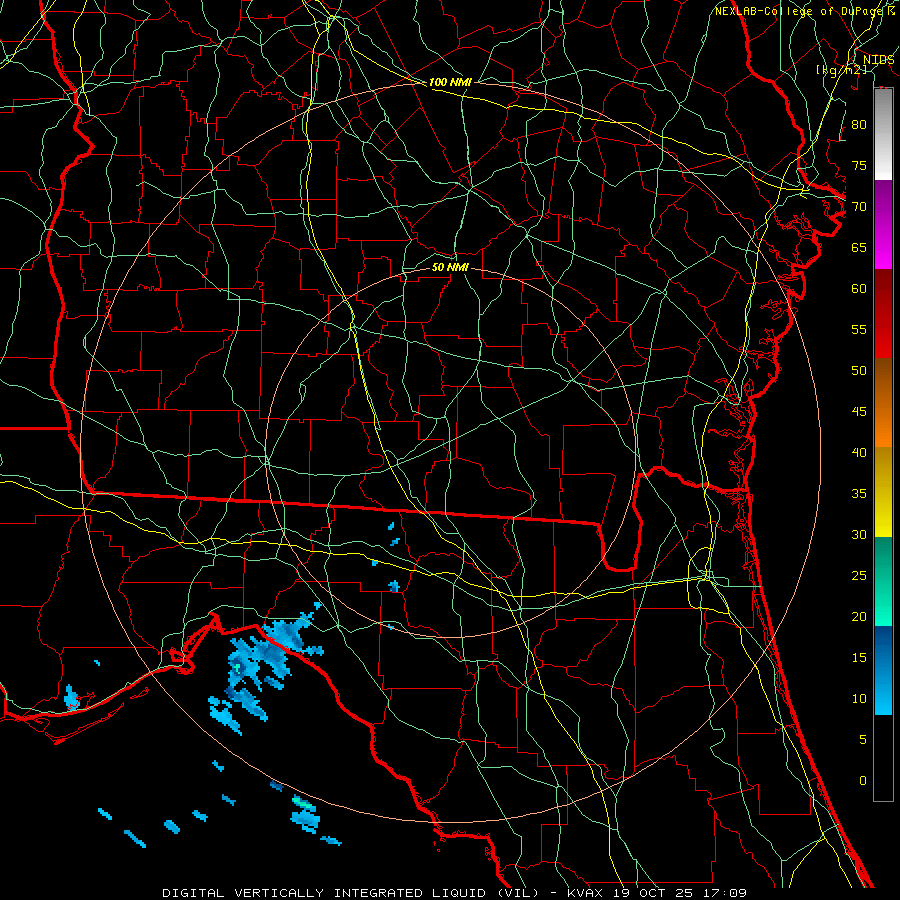Click the 60 value on the color scale
Image resolution: width=900 pixels, height=900 pixels.
click(x=859, y=289)
